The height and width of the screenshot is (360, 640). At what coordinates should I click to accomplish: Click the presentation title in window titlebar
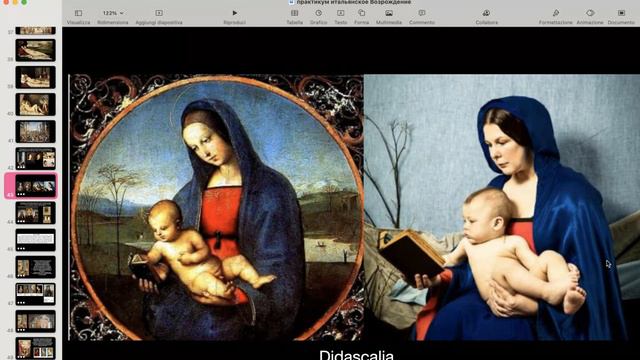pyautogui.click(x=353, y=2)
